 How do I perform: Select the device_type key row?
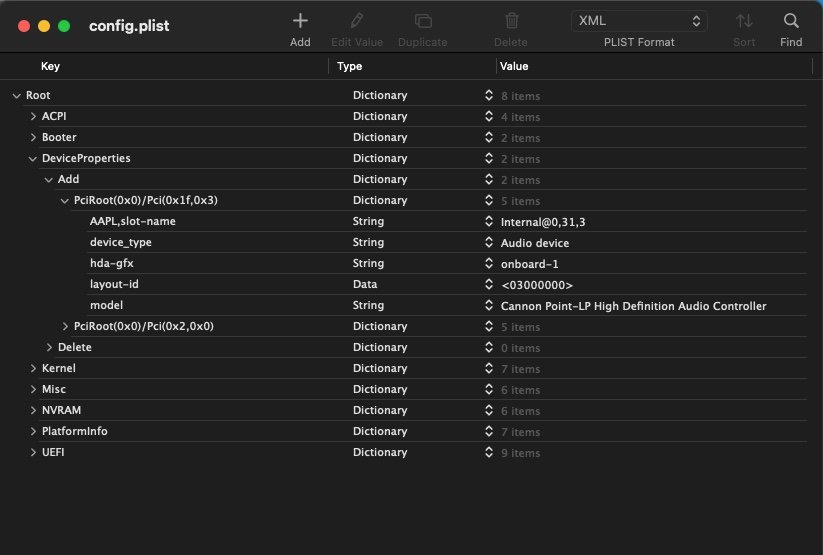[121, 243]
